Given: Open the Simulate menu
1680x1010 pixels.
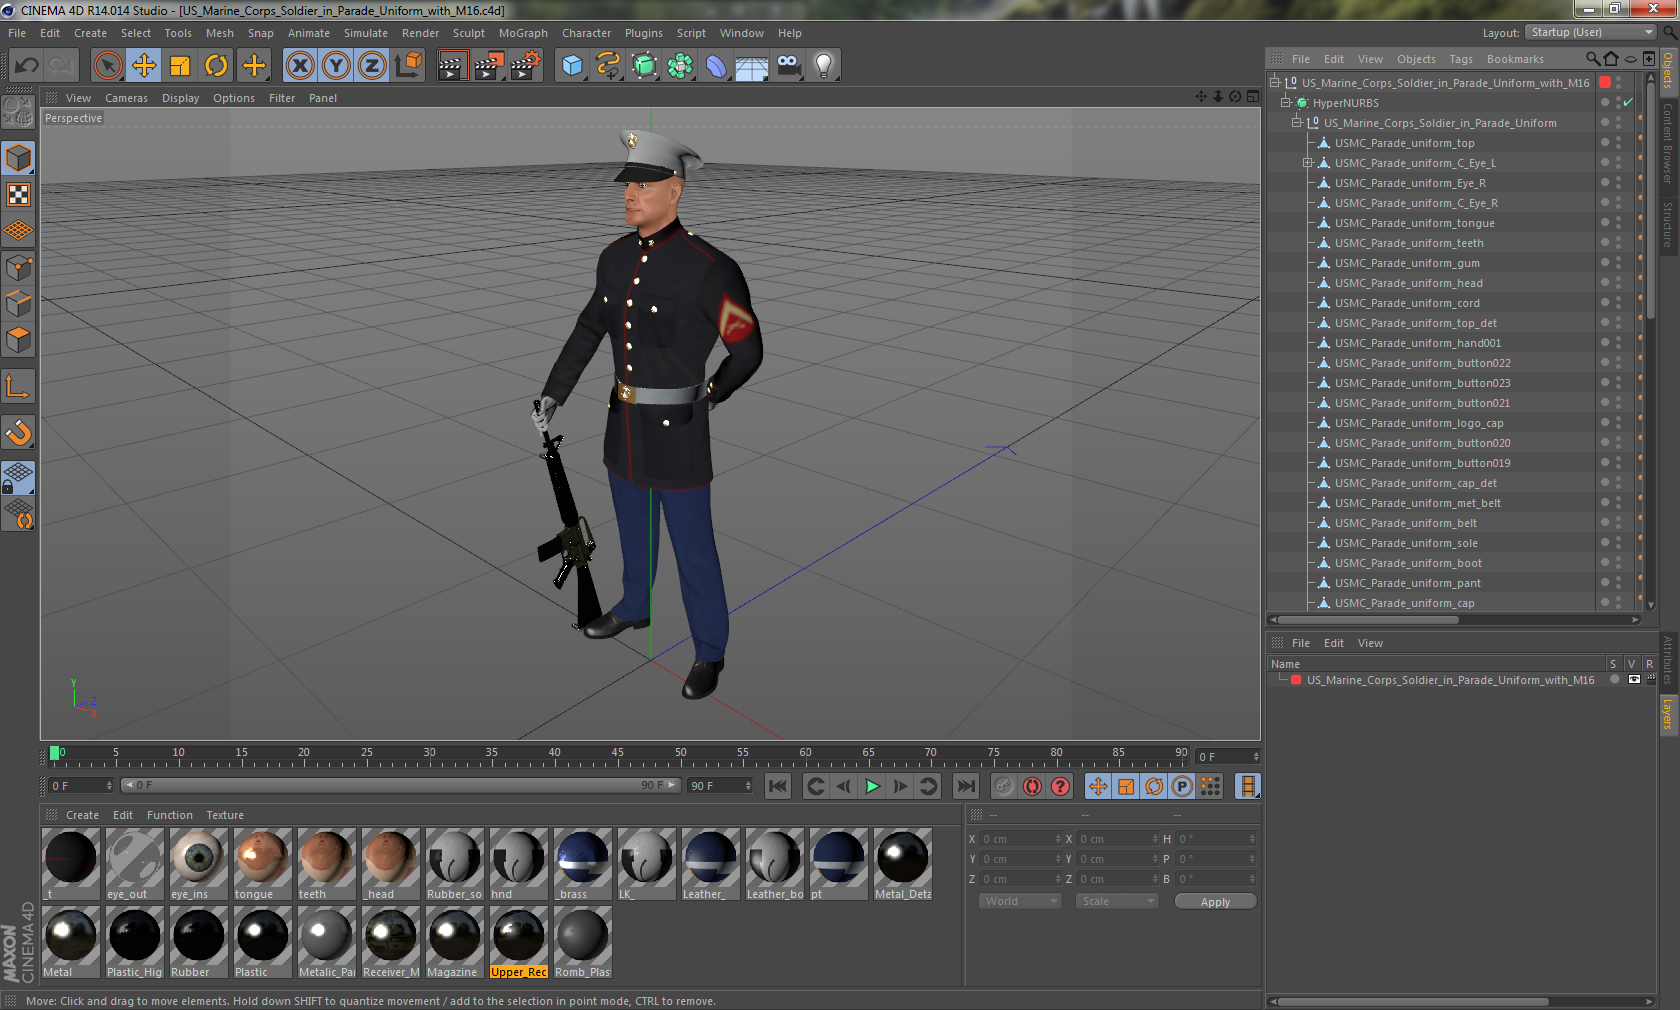Looking at the screenshot, I should coord(366,33).
